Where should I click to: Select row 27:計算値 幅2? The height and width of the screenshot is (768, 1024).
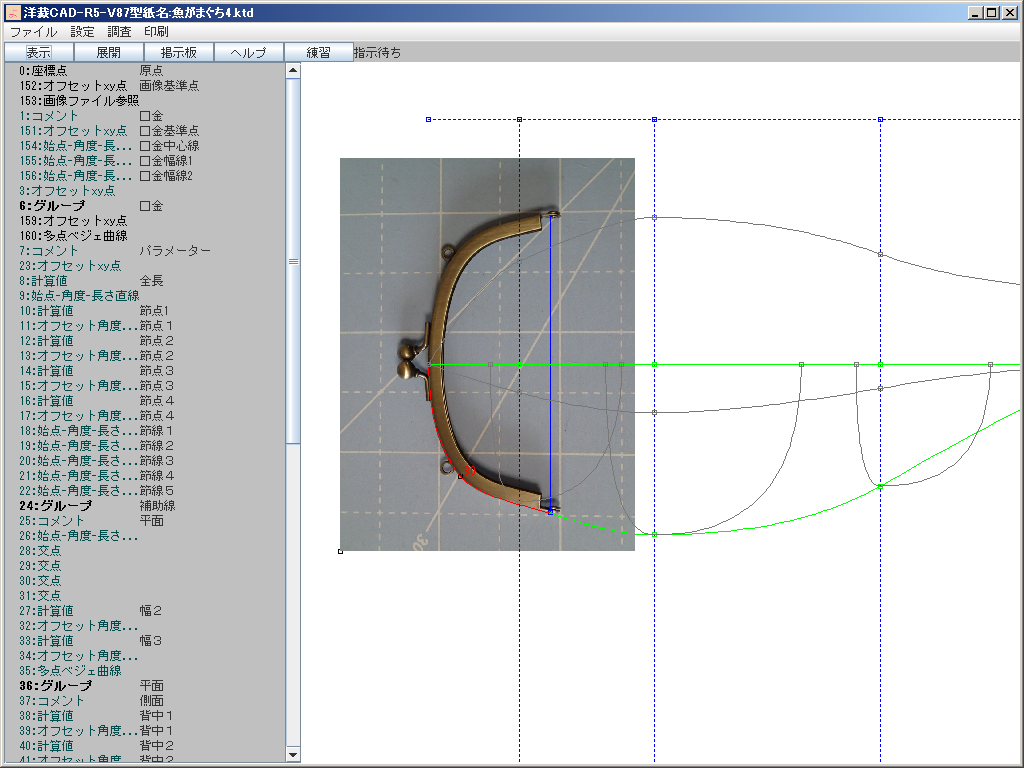pyautogui.click(x=91, y=611)
